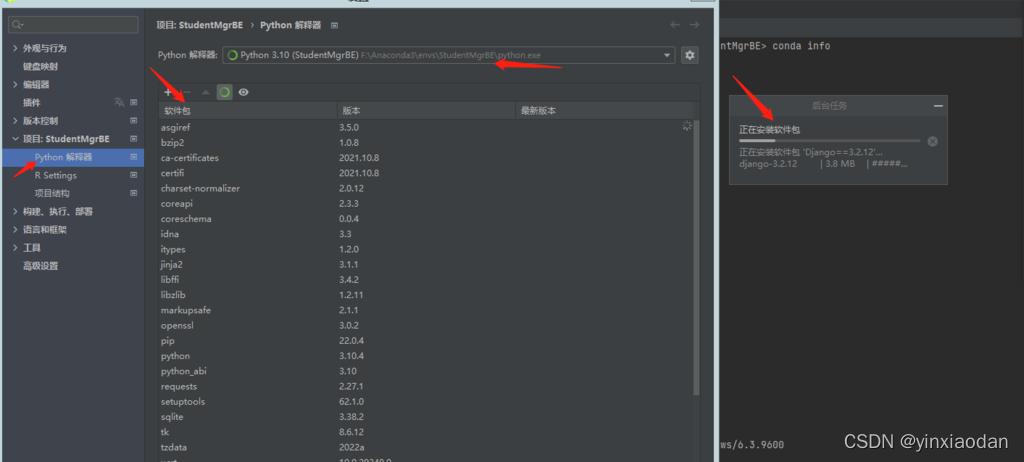The width and height of the screenshot is (1024, 462).
Task: Click the navigate forward arrow
Action: (694, 25)
